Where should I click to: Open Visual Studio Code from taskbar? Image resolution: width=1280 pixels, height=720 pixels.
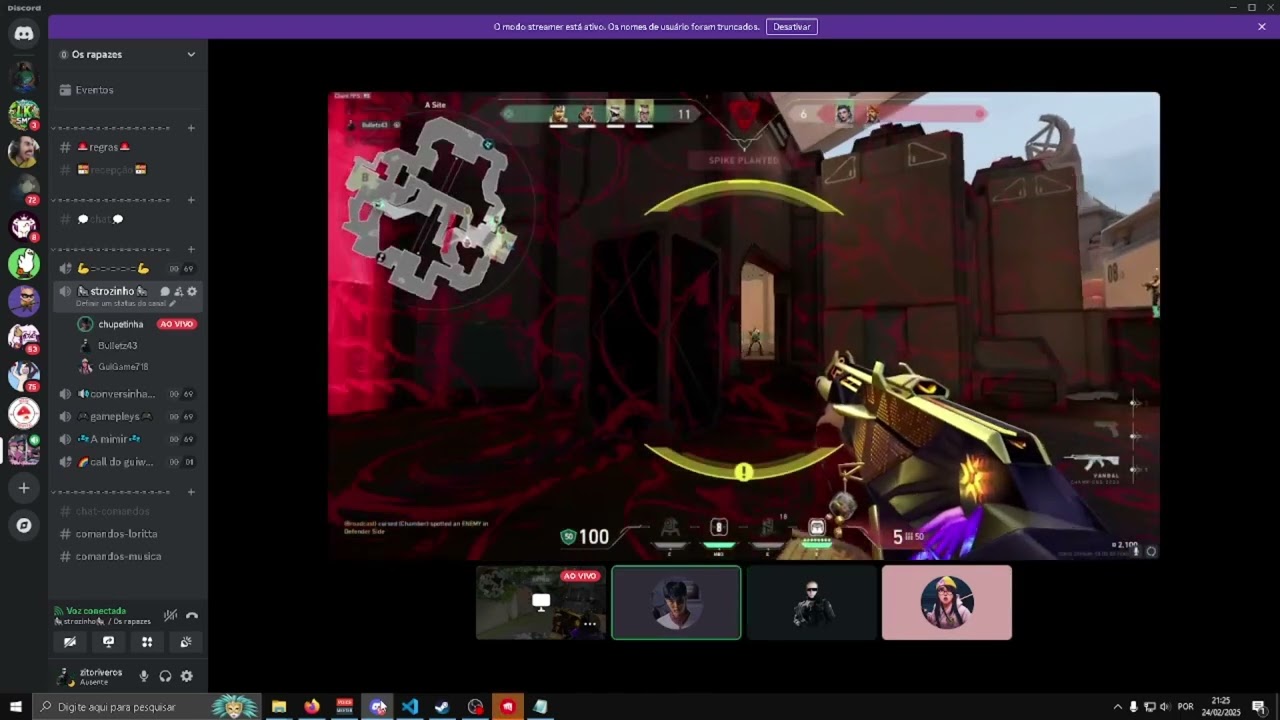(410, 707)
